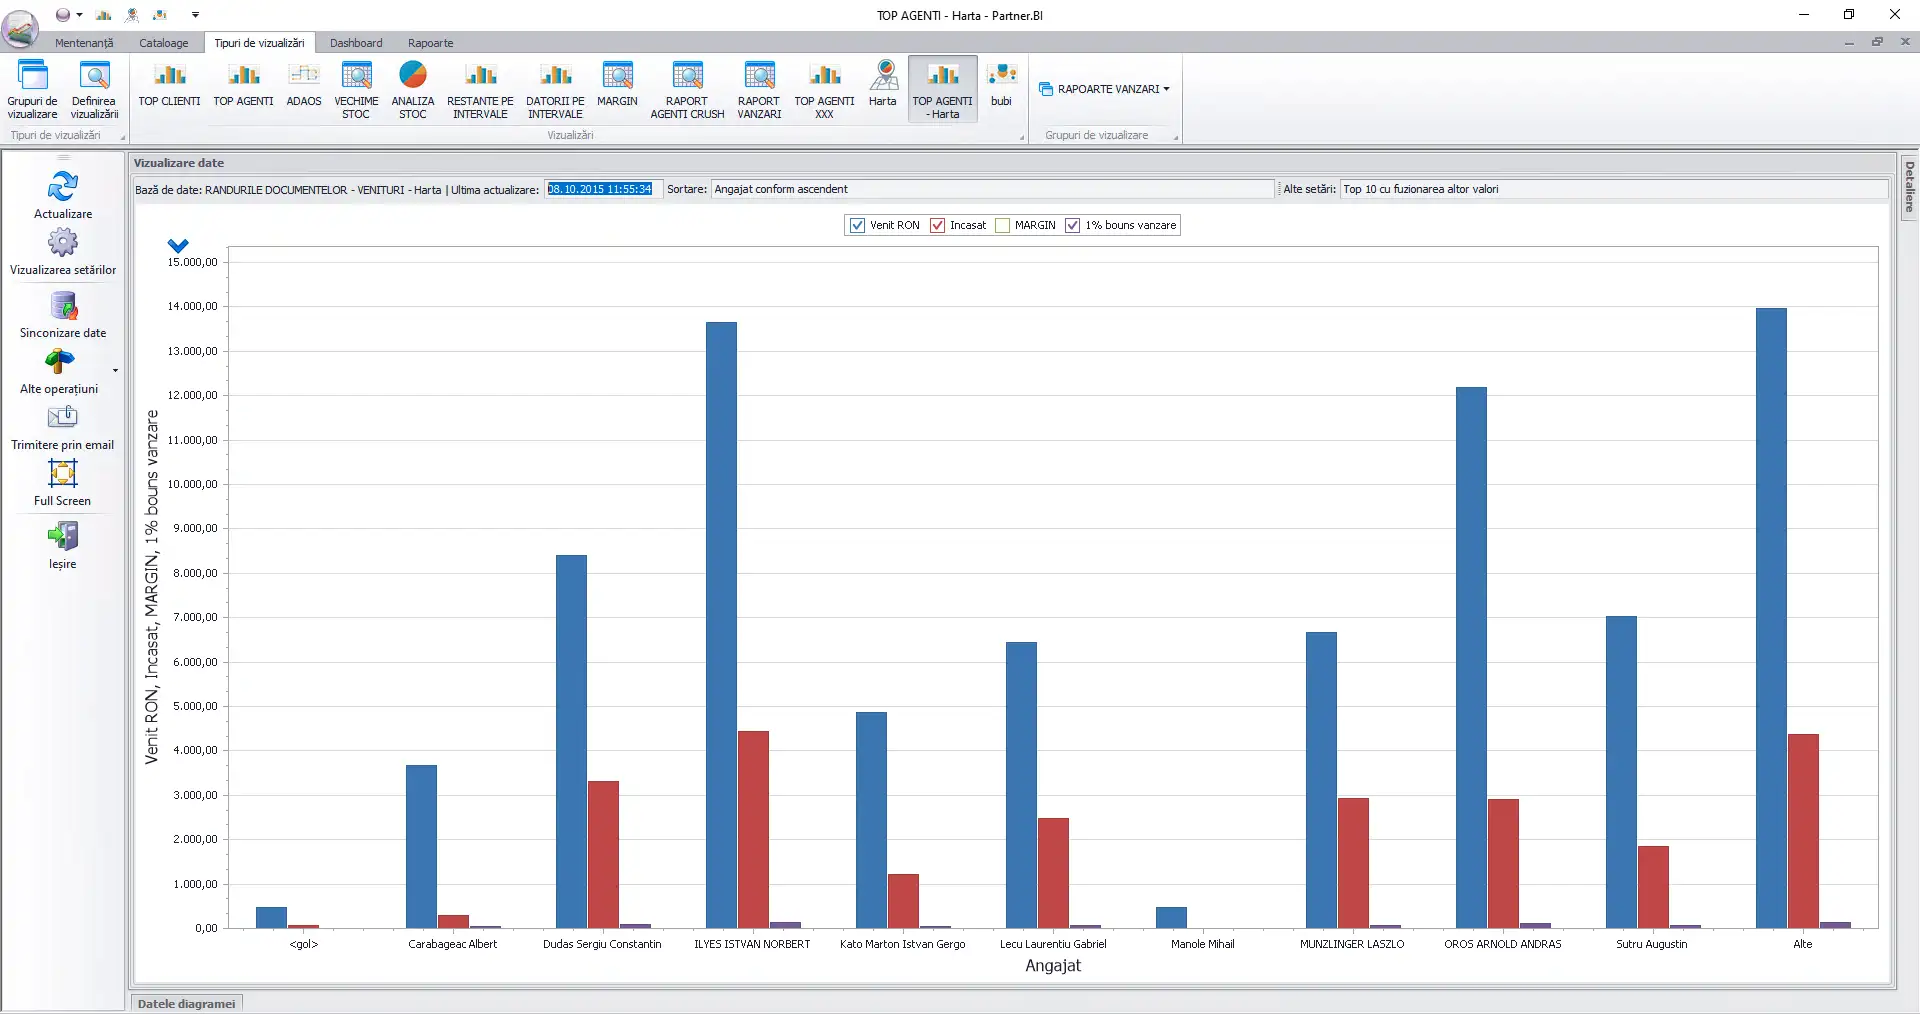Open the Mentenanță ribbon tab
The image size is (1920, 1014).
pyautogui.click(x=84, y=43)
